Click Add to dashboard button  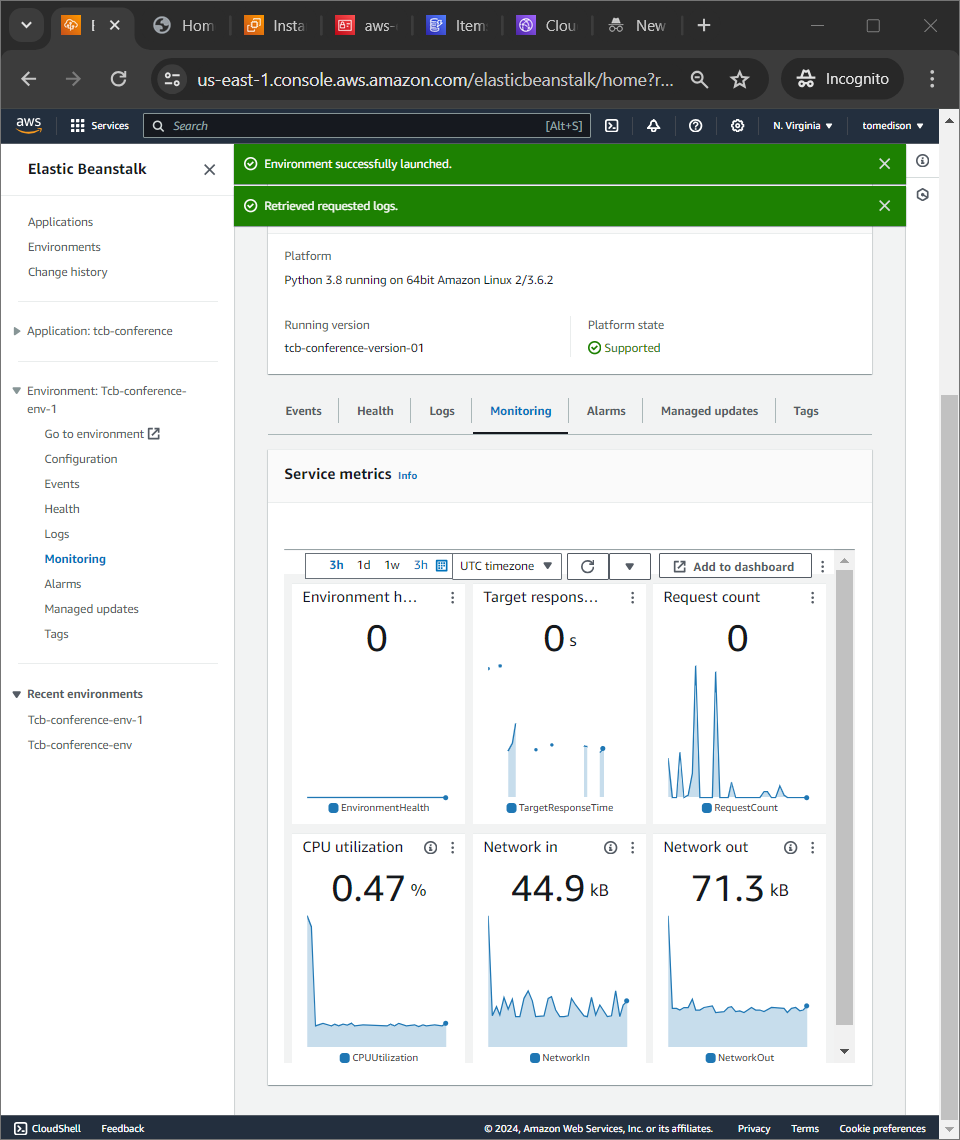[735, 566]
